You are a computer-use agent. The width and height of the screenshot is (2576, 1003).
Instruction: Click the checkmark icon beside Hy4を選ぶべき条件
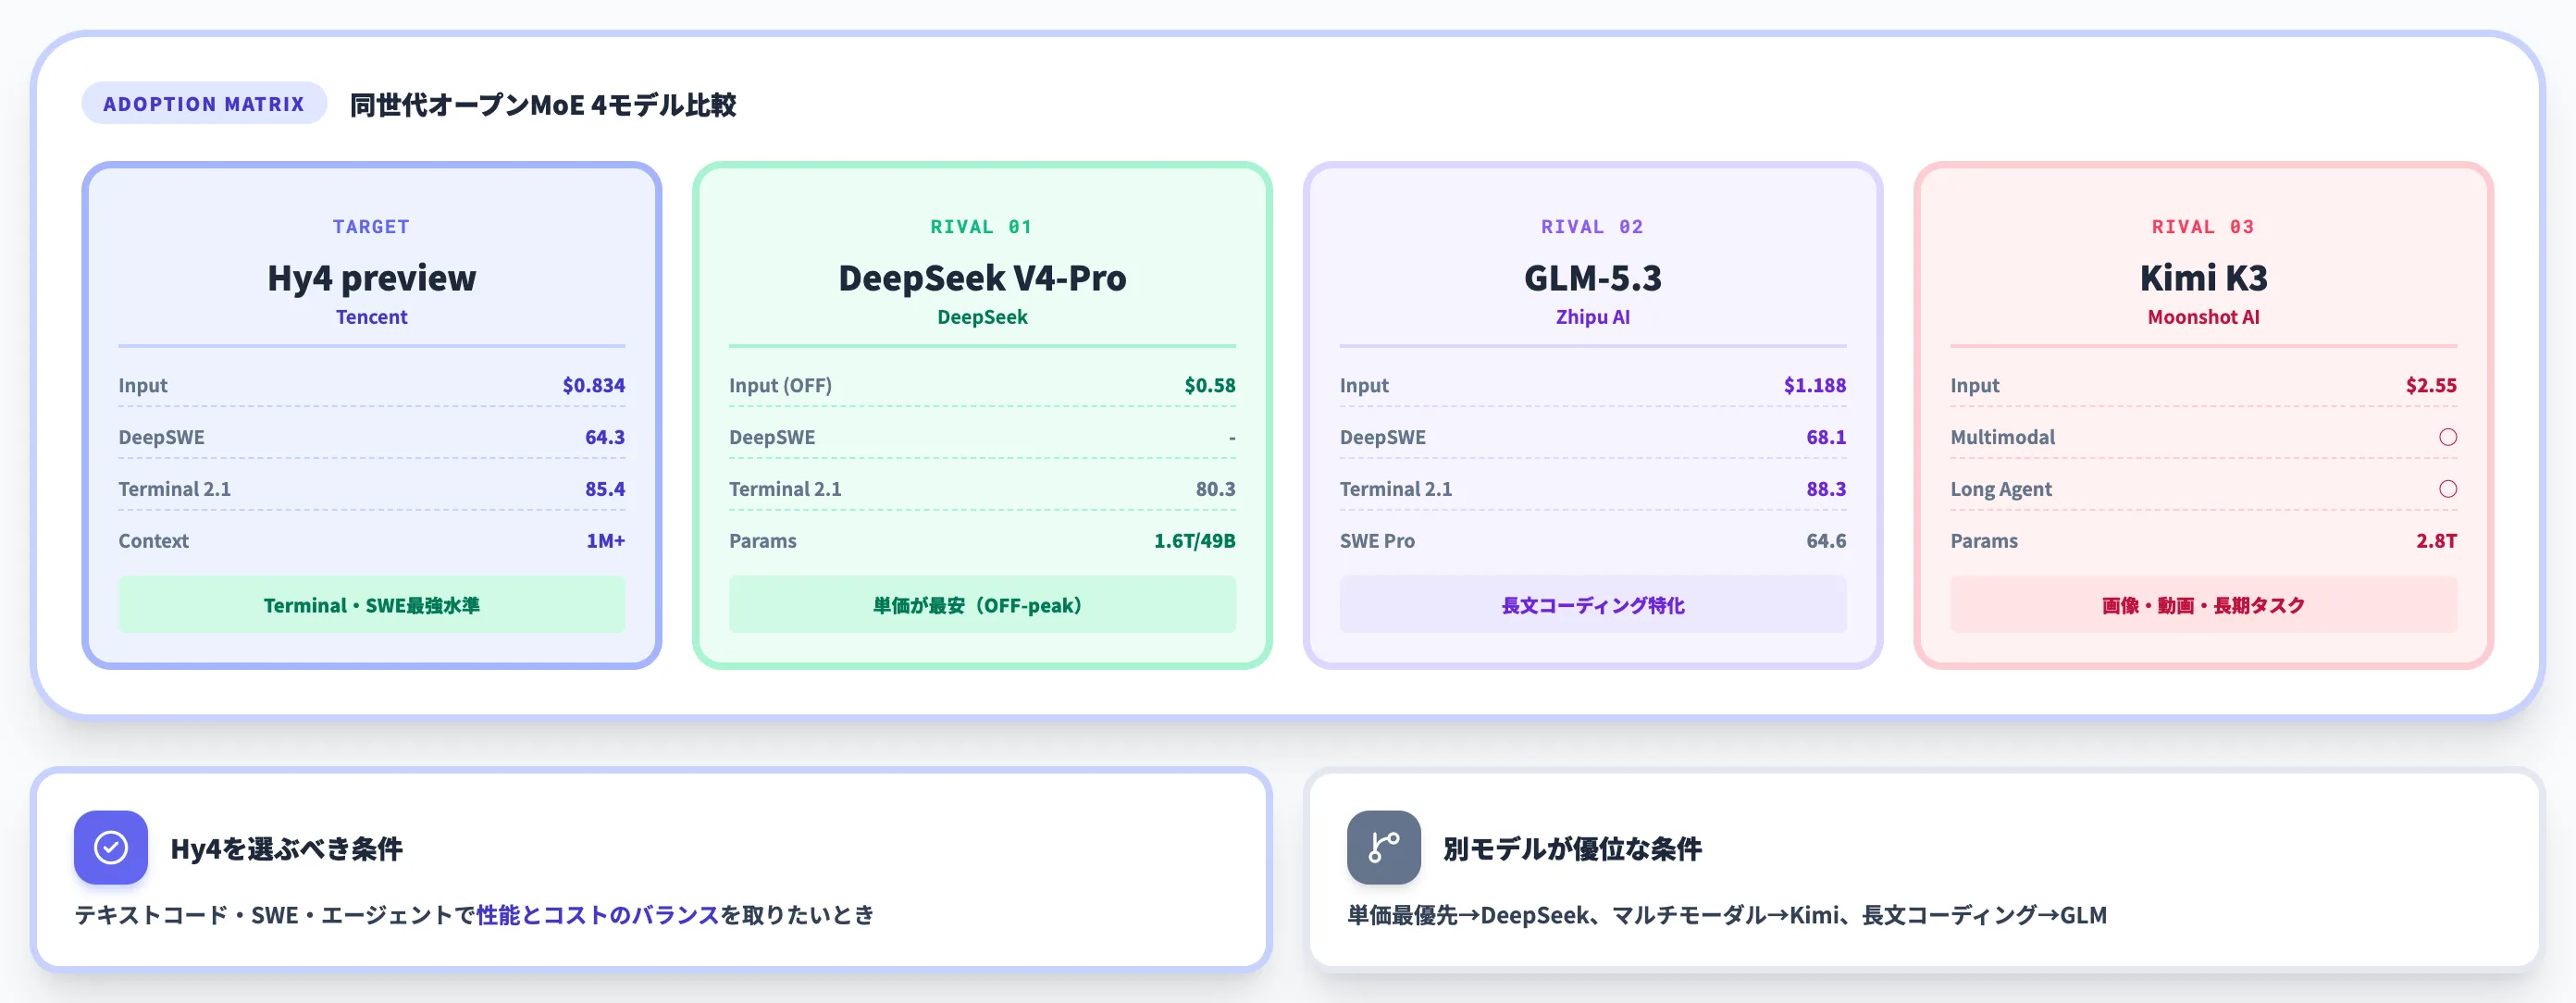[x=111, y=847]
